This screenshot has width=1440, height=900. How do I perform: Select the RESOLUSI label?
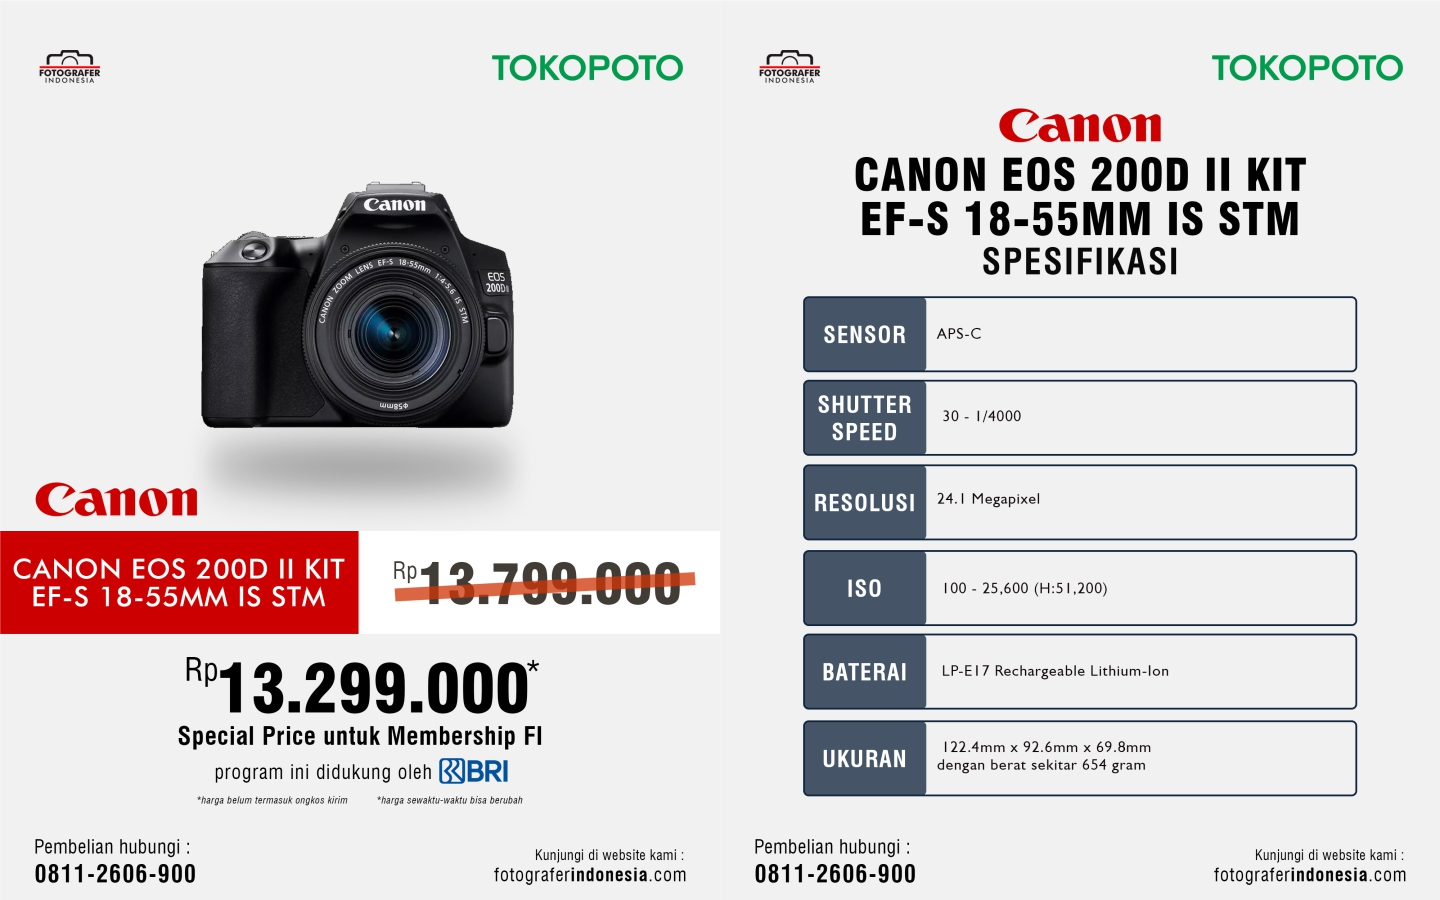click(865, 502)
